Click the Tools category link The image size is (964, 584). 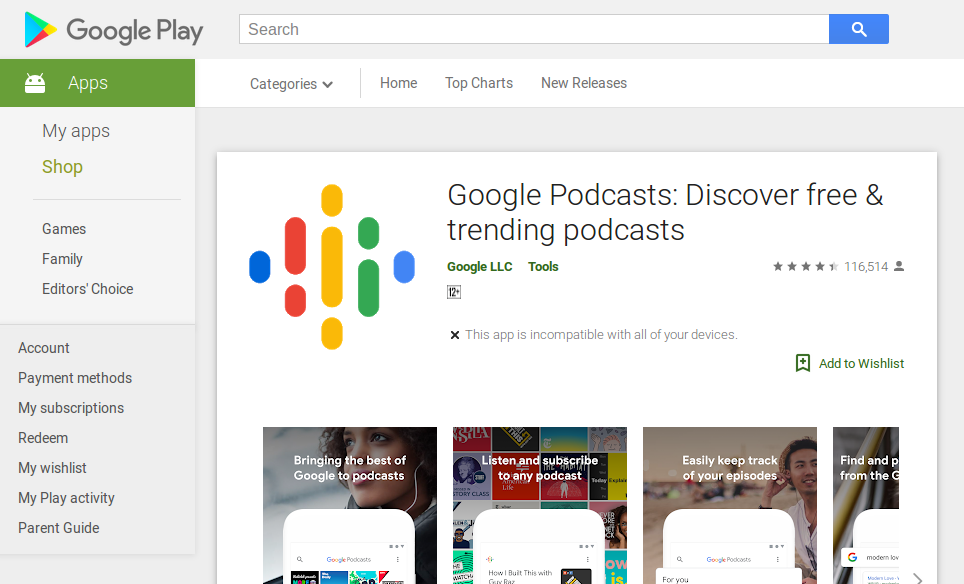[x=543, y=267]
